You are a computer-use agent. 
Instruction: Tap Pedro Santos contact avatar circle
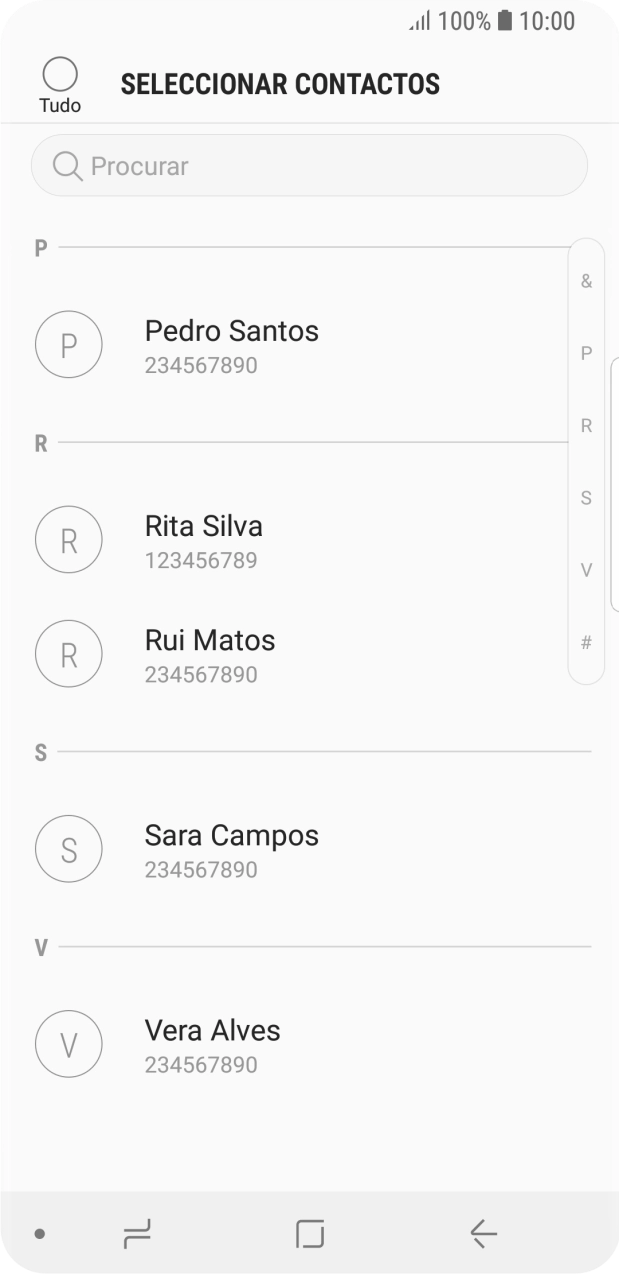pyautogui.click(x=68, y=344)
